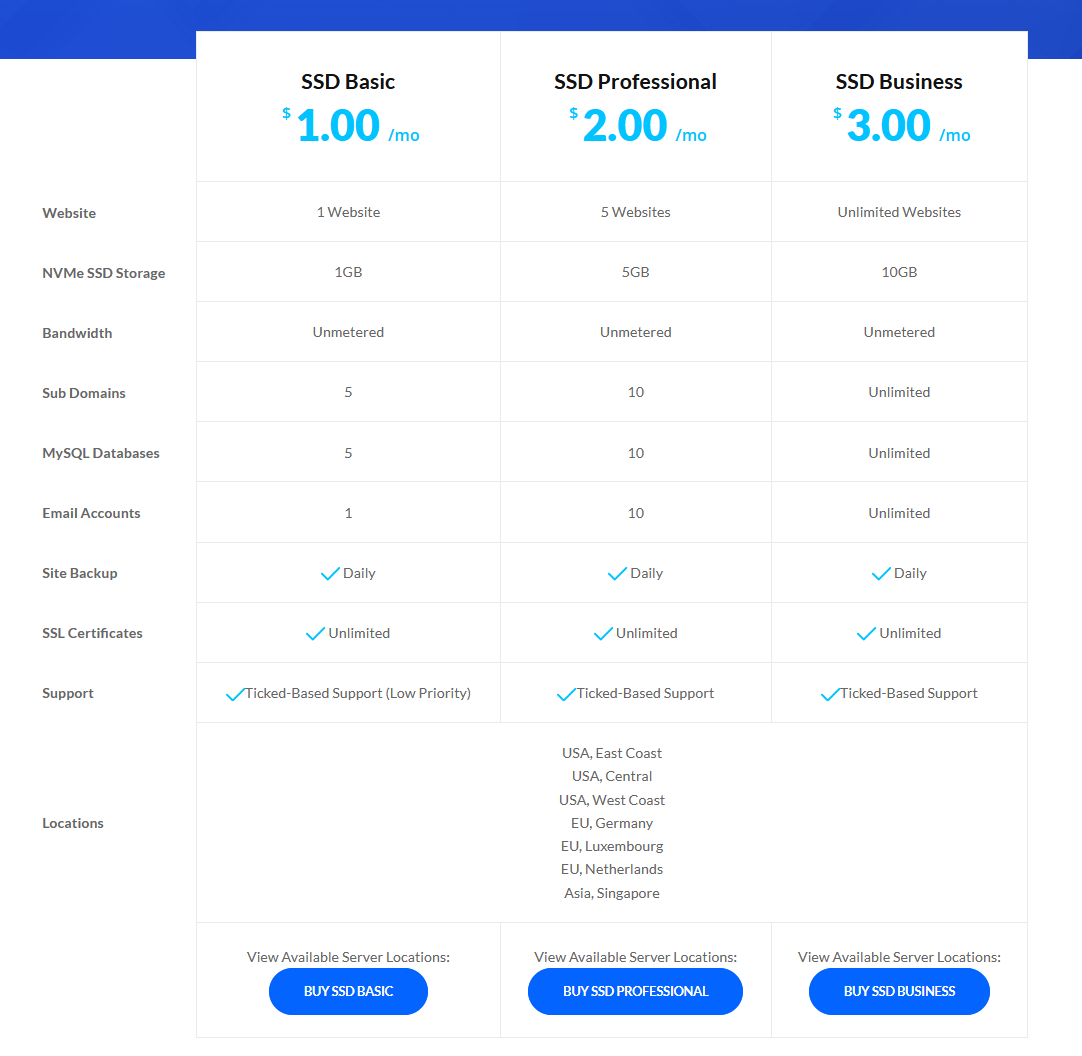
Task: Click the NVMe SSD Storage row label
Action: click(104, 272)
